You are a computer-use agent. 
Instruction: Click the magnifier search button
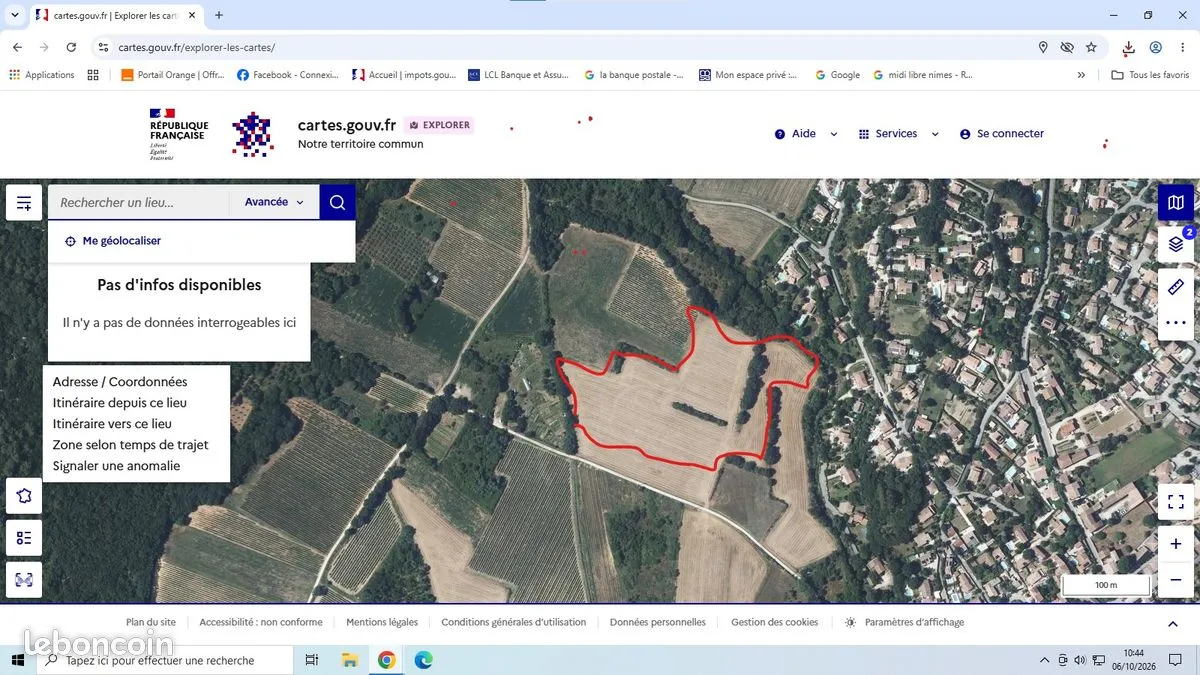point(337,202)
